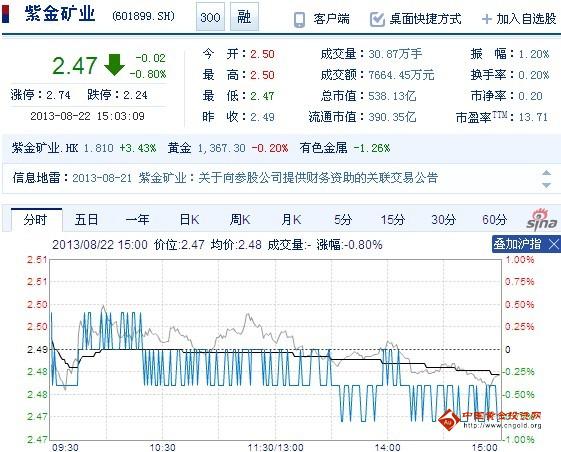Click the 300 index badge

[x=210, y=16]
